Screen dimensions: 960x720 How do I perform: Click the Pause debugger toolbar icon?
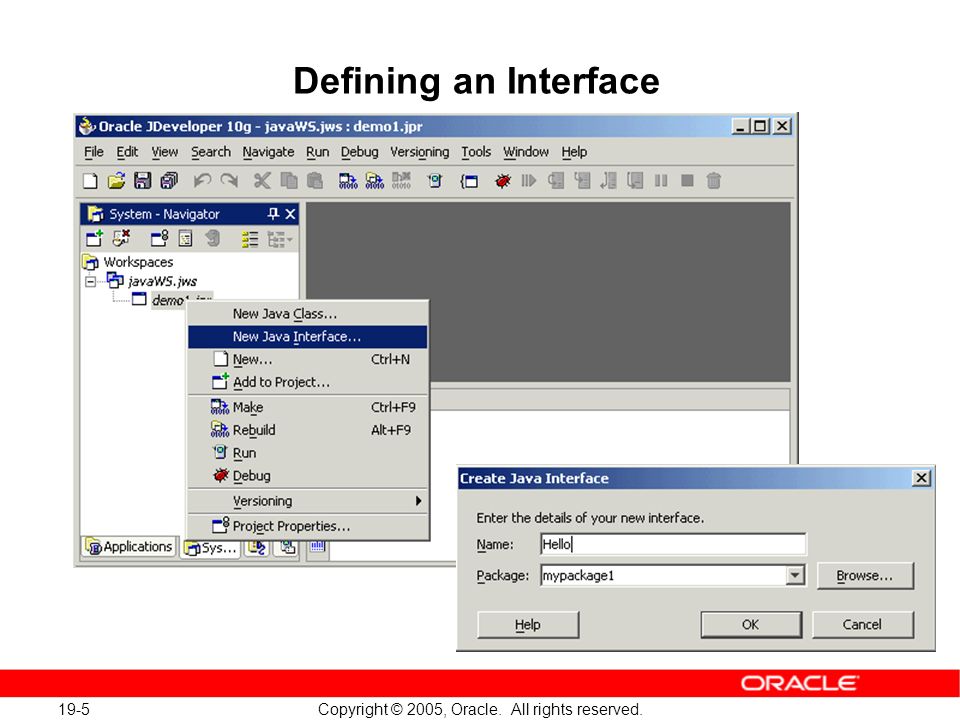click(661, 181)
